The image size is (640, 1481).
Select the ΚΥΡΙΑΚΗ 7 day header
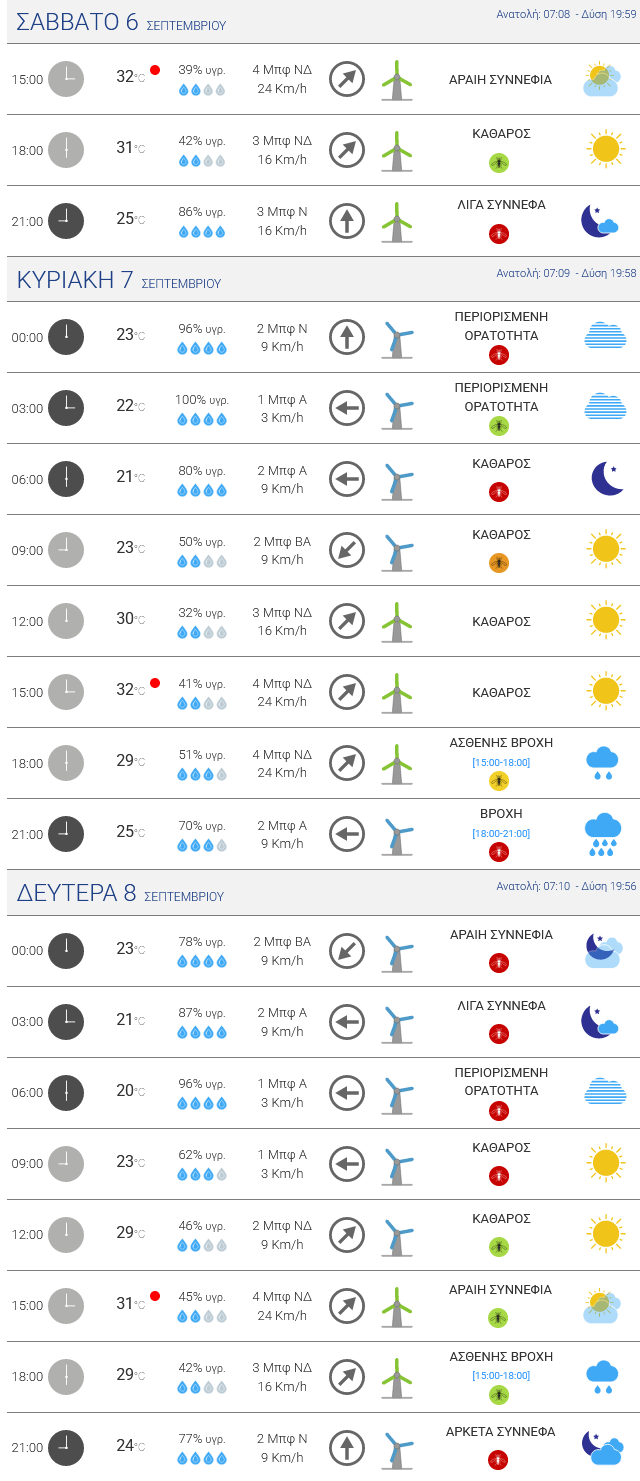[75, 280]
